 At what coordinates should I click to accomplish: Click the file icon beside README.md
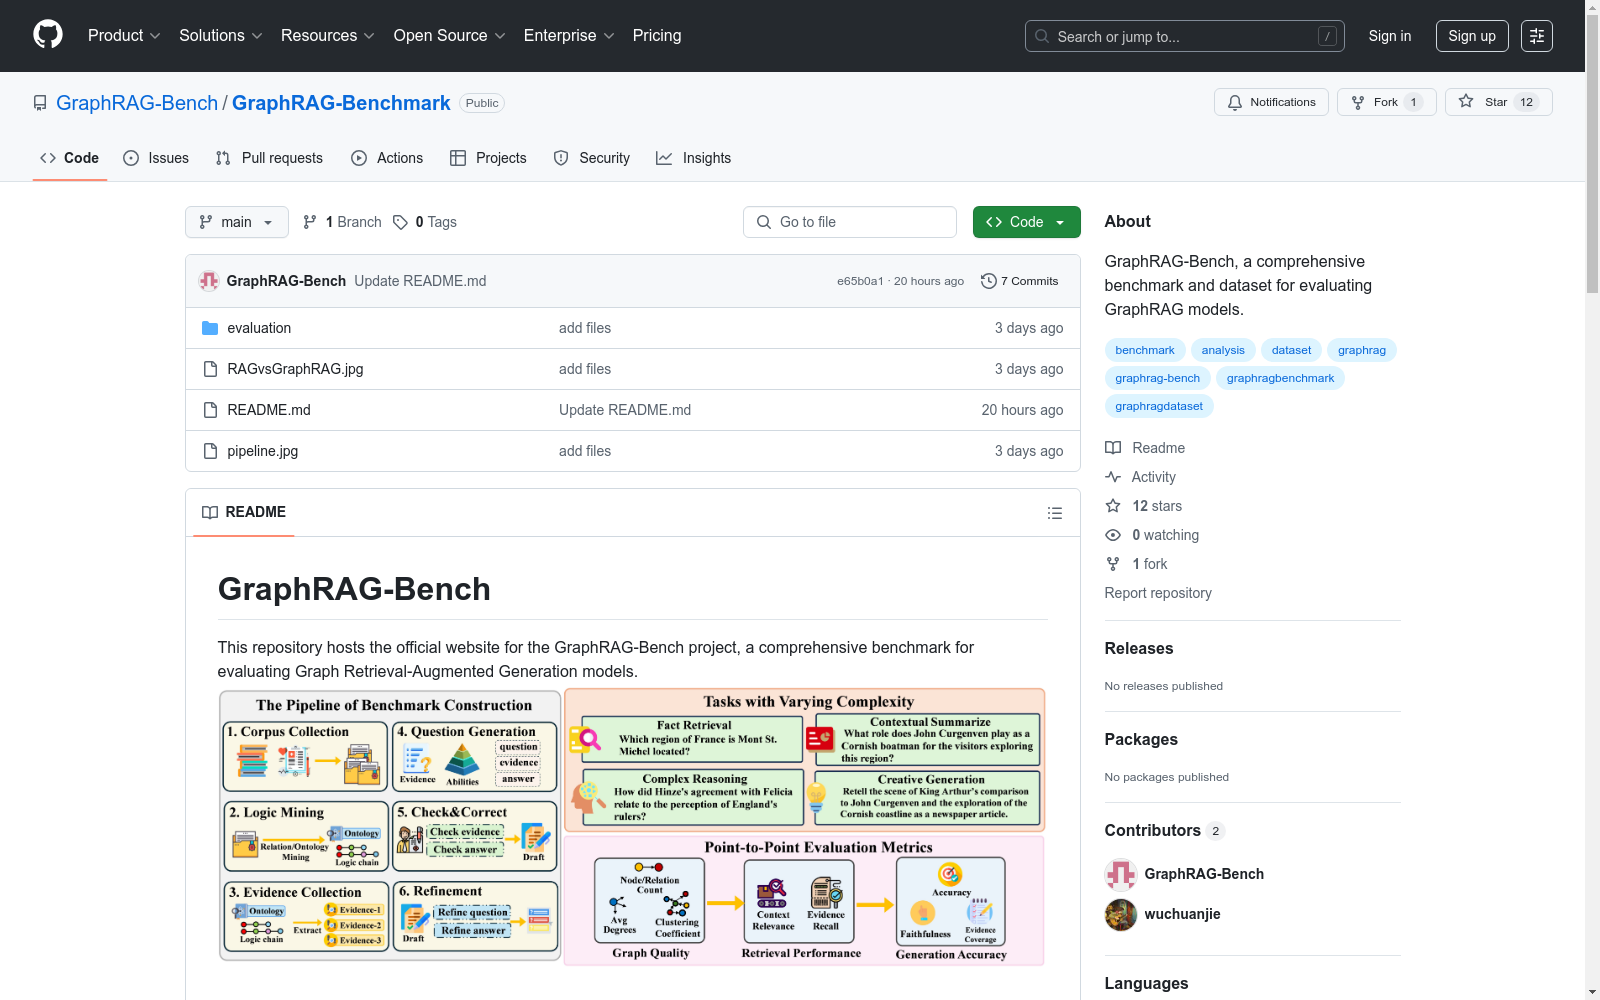[210, 410]
